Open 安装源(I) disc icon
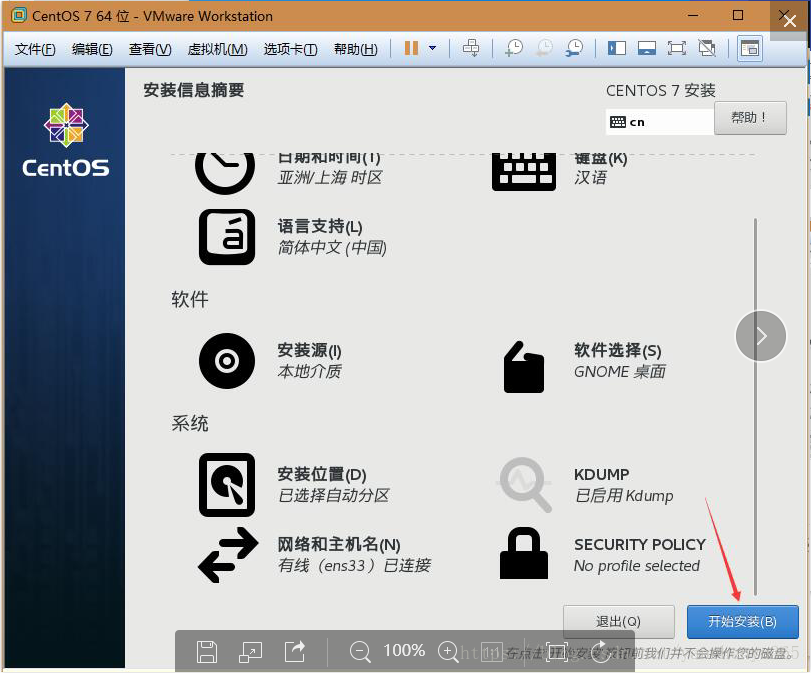811x673 pixels. tap(227, 361)
